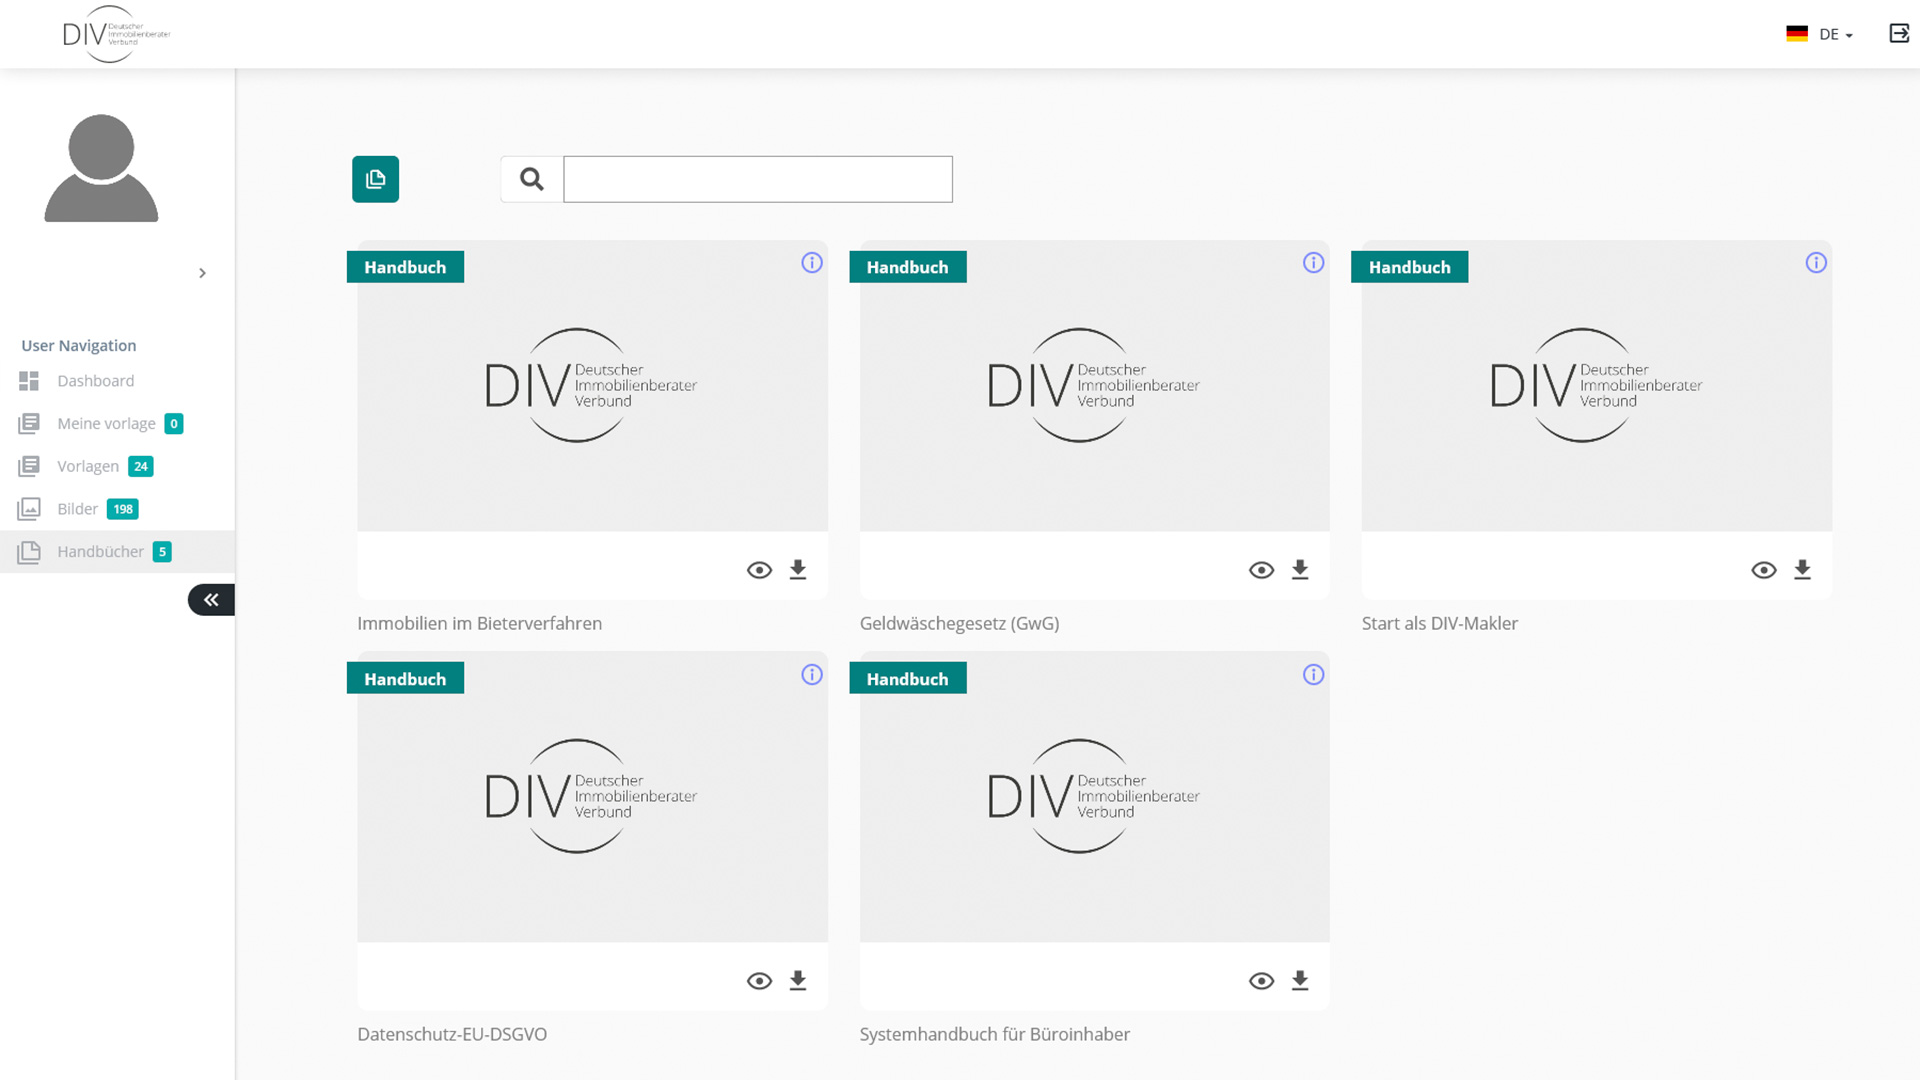Viewport: 1920px width, 1080px height.
Task: Go to Dashboard in sidebar
Action: tap(95, 381)
